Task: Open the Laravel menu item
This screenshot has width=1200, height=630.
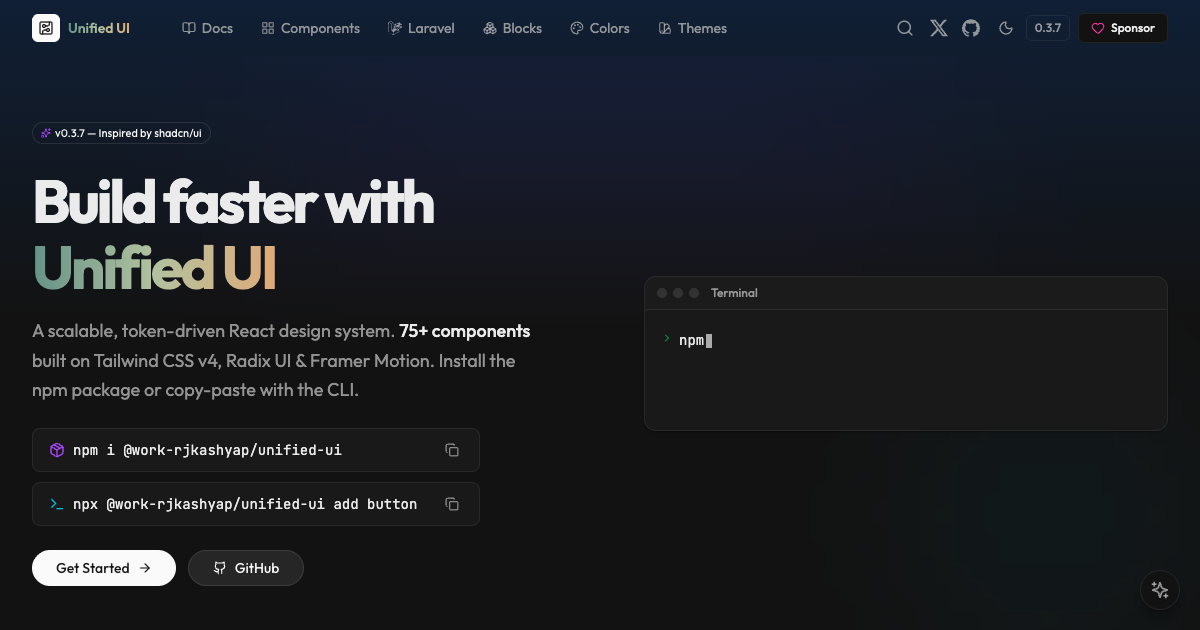Action: (421, 28)
